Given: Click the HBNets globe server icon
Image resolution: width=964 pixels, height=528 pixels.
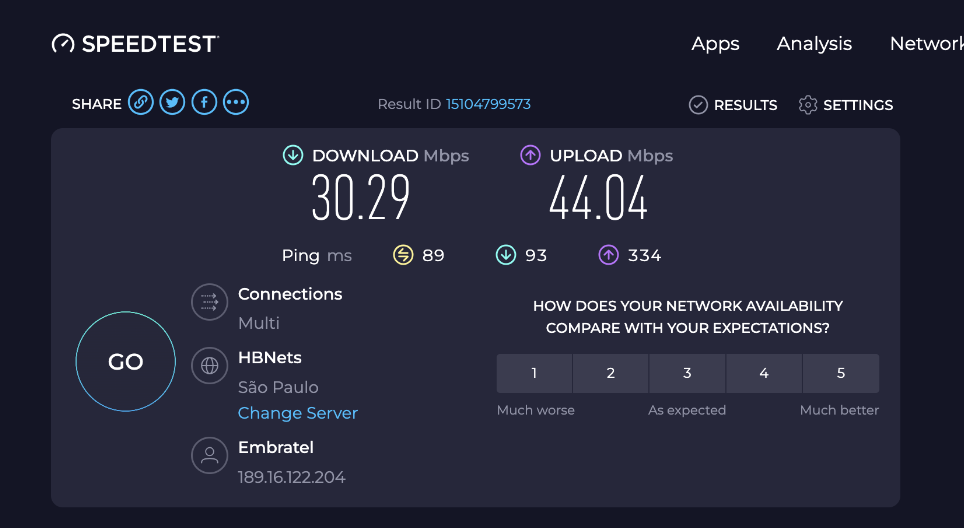Looking at the screenshot, I should 210,365.
